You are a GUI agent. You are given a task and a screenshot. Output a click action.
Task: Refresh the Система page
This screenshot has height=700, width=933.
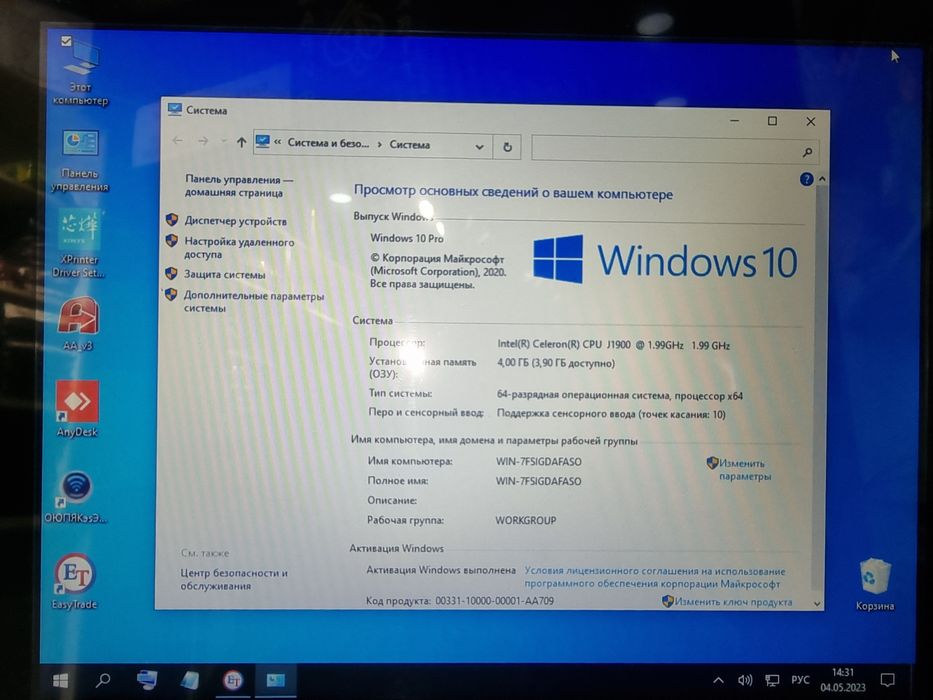(x=507, y=146)
